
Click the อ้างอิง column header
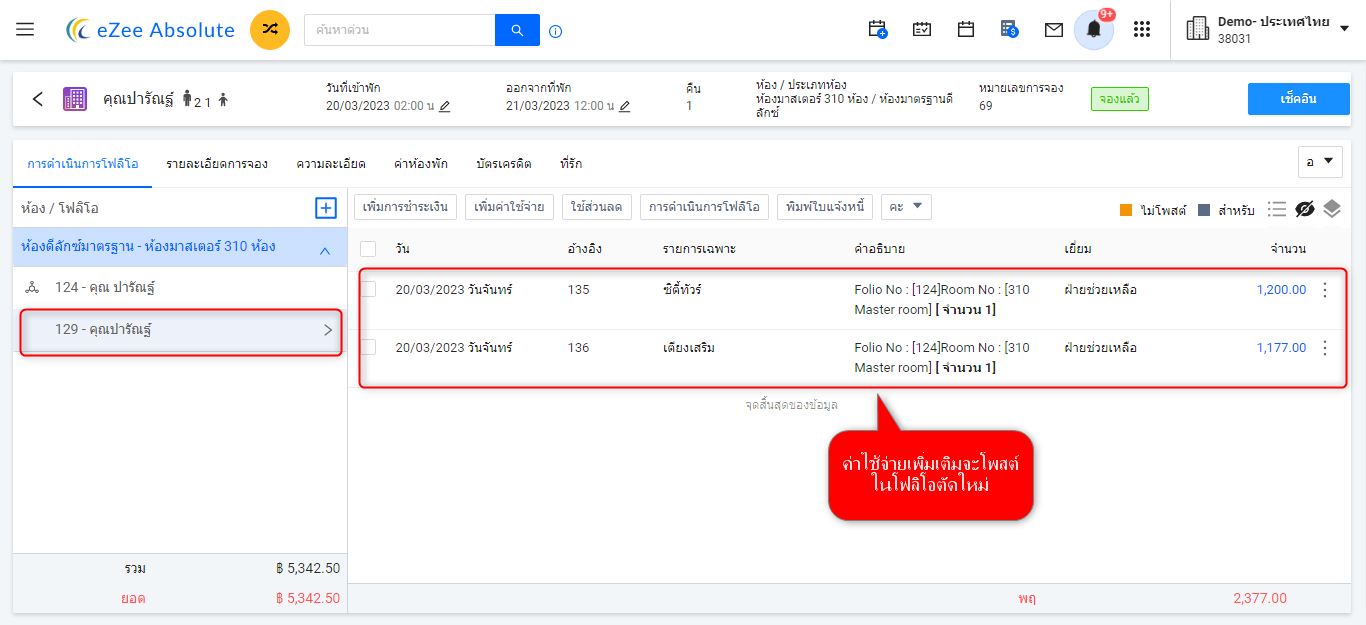(x=584, y=248)
